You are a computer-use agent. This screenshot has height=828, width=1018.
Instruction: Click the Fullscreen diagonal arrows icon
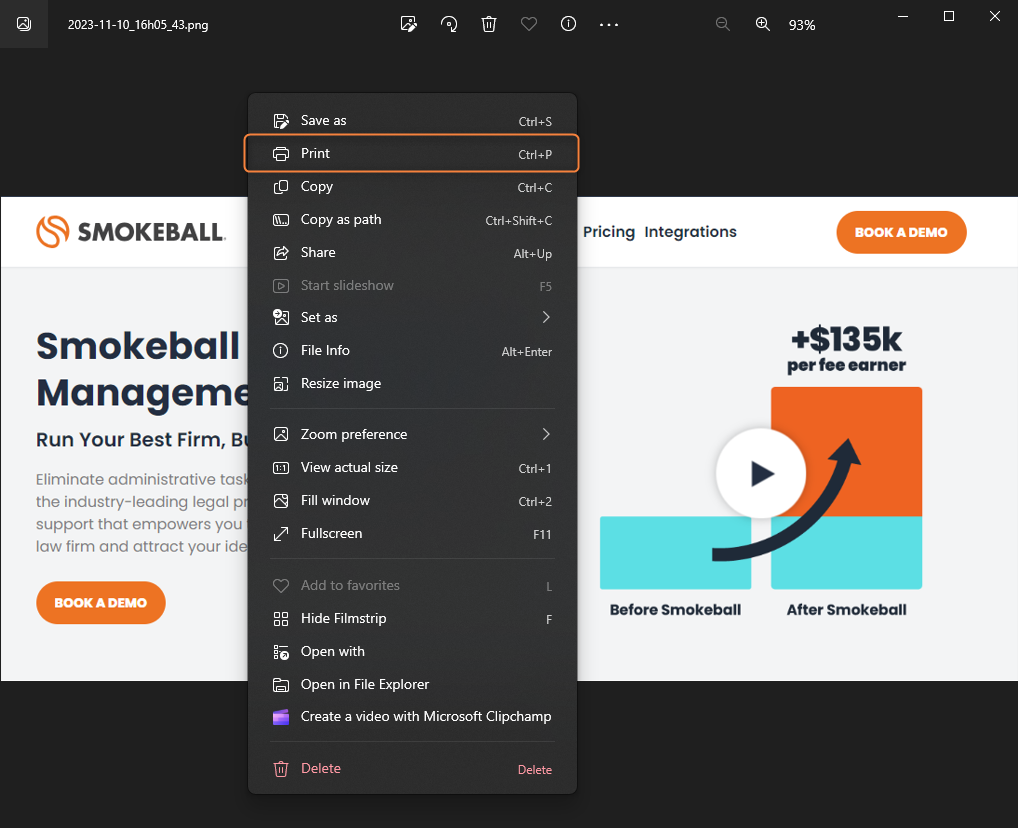pyautogui.click(x=280, y=534)
